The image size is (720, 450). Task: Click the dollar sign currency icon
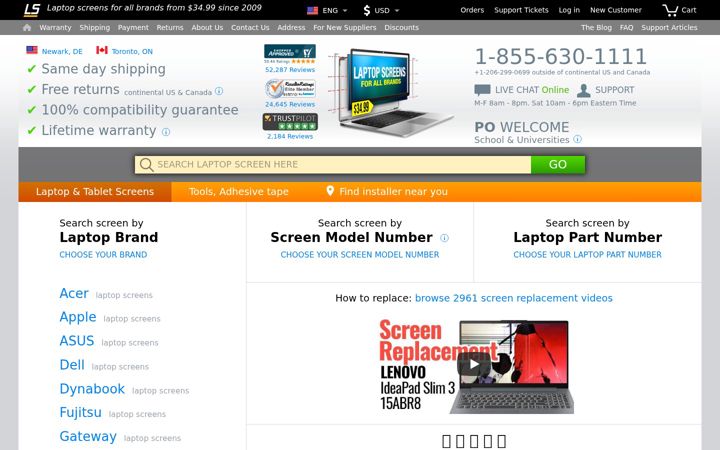(x=366, y=10)
